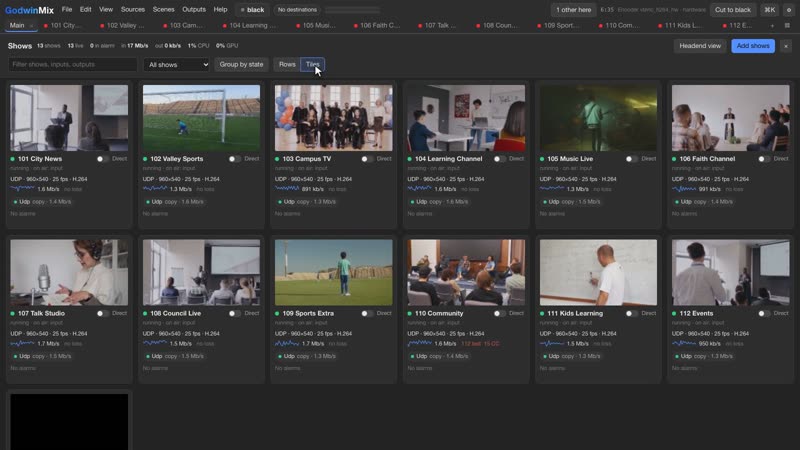
Task: Open the 111 Kids Learning whiteboard thumbnail
Action: (598, 272)
